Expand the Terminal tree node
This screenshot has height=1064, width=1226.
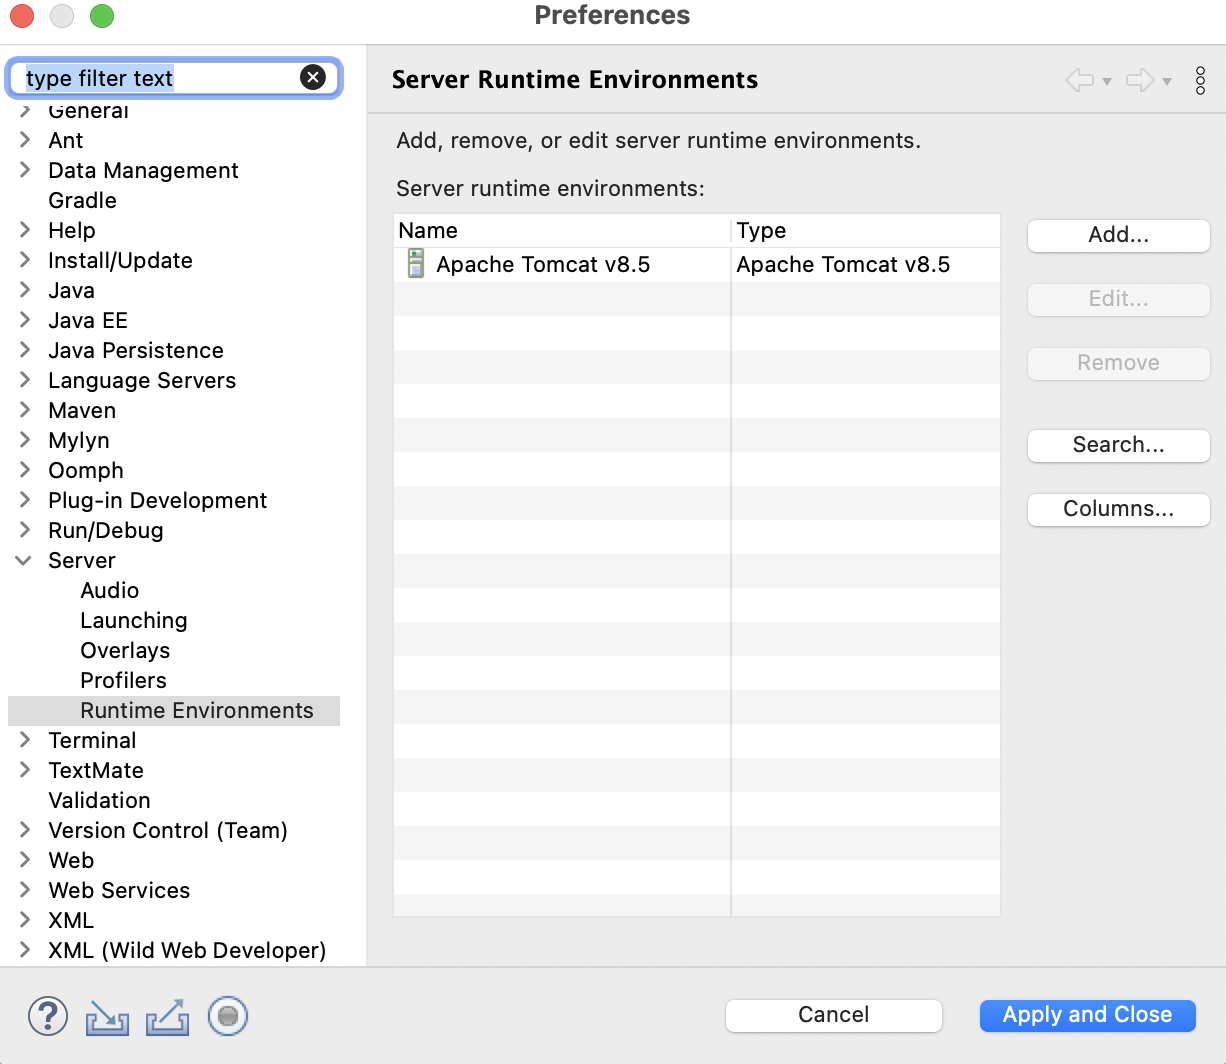(x=25, y=740)
